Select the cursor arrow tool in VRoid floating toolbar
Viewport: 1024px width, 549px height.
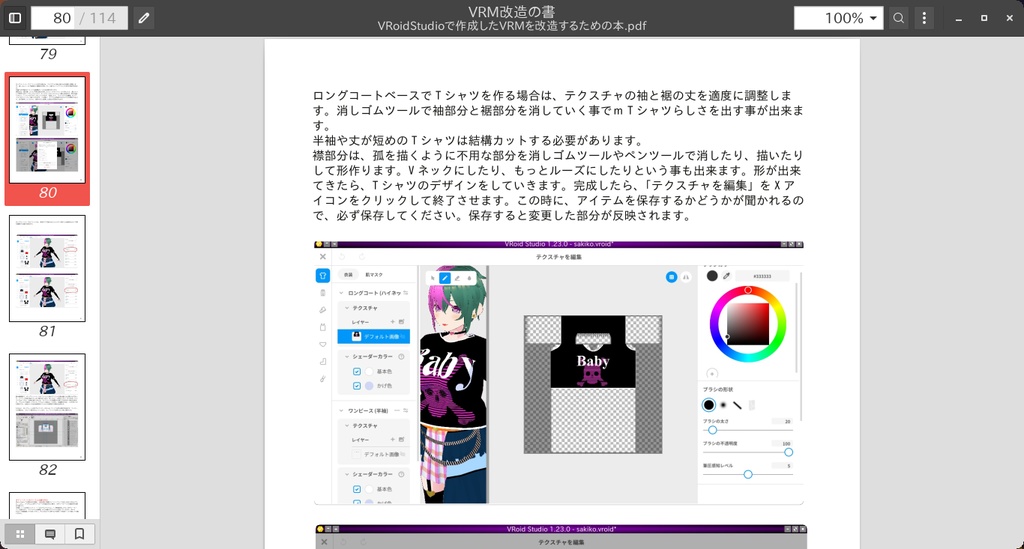(x=432, y=278)
